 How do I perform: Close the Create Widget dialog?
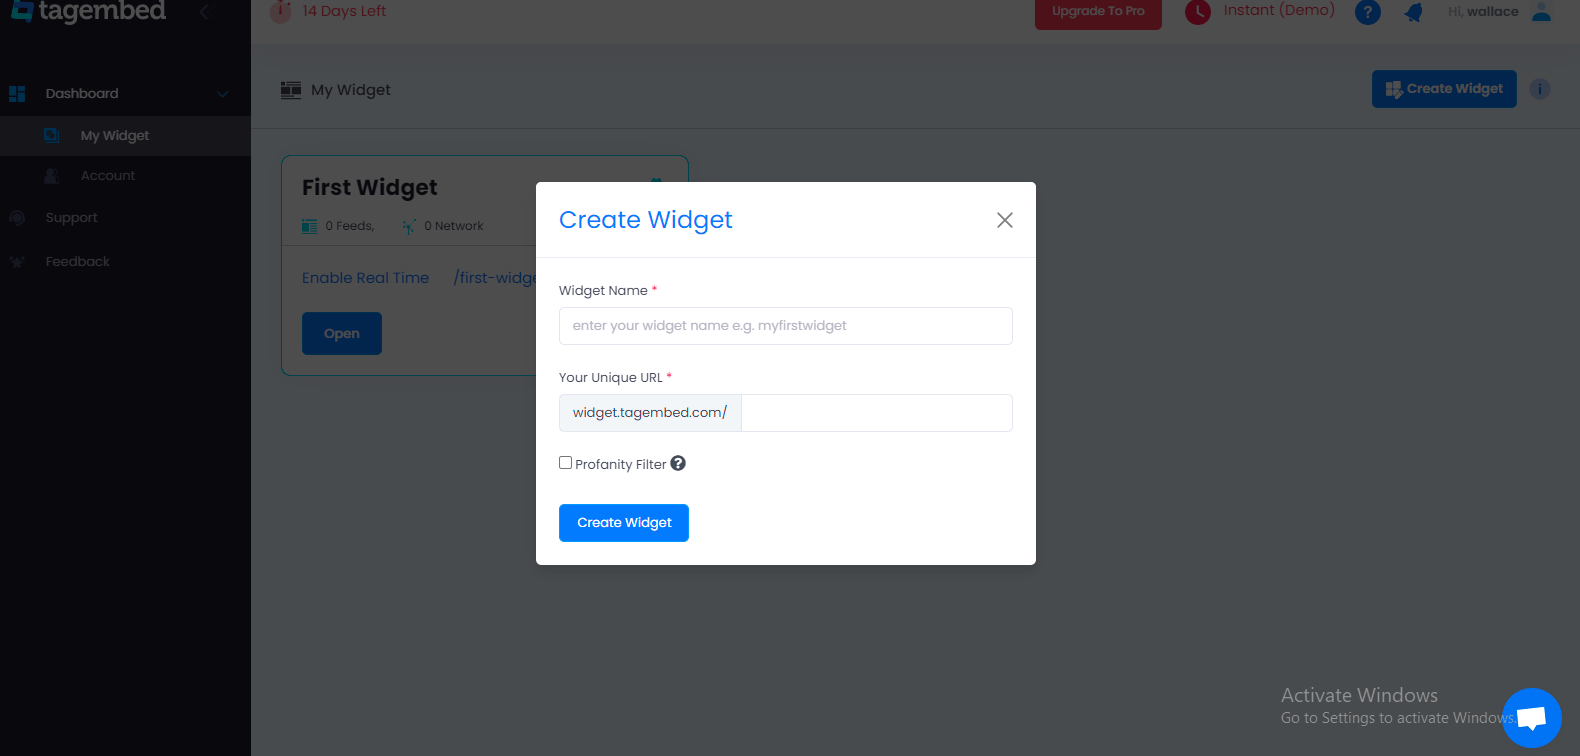click(1005, 220)
